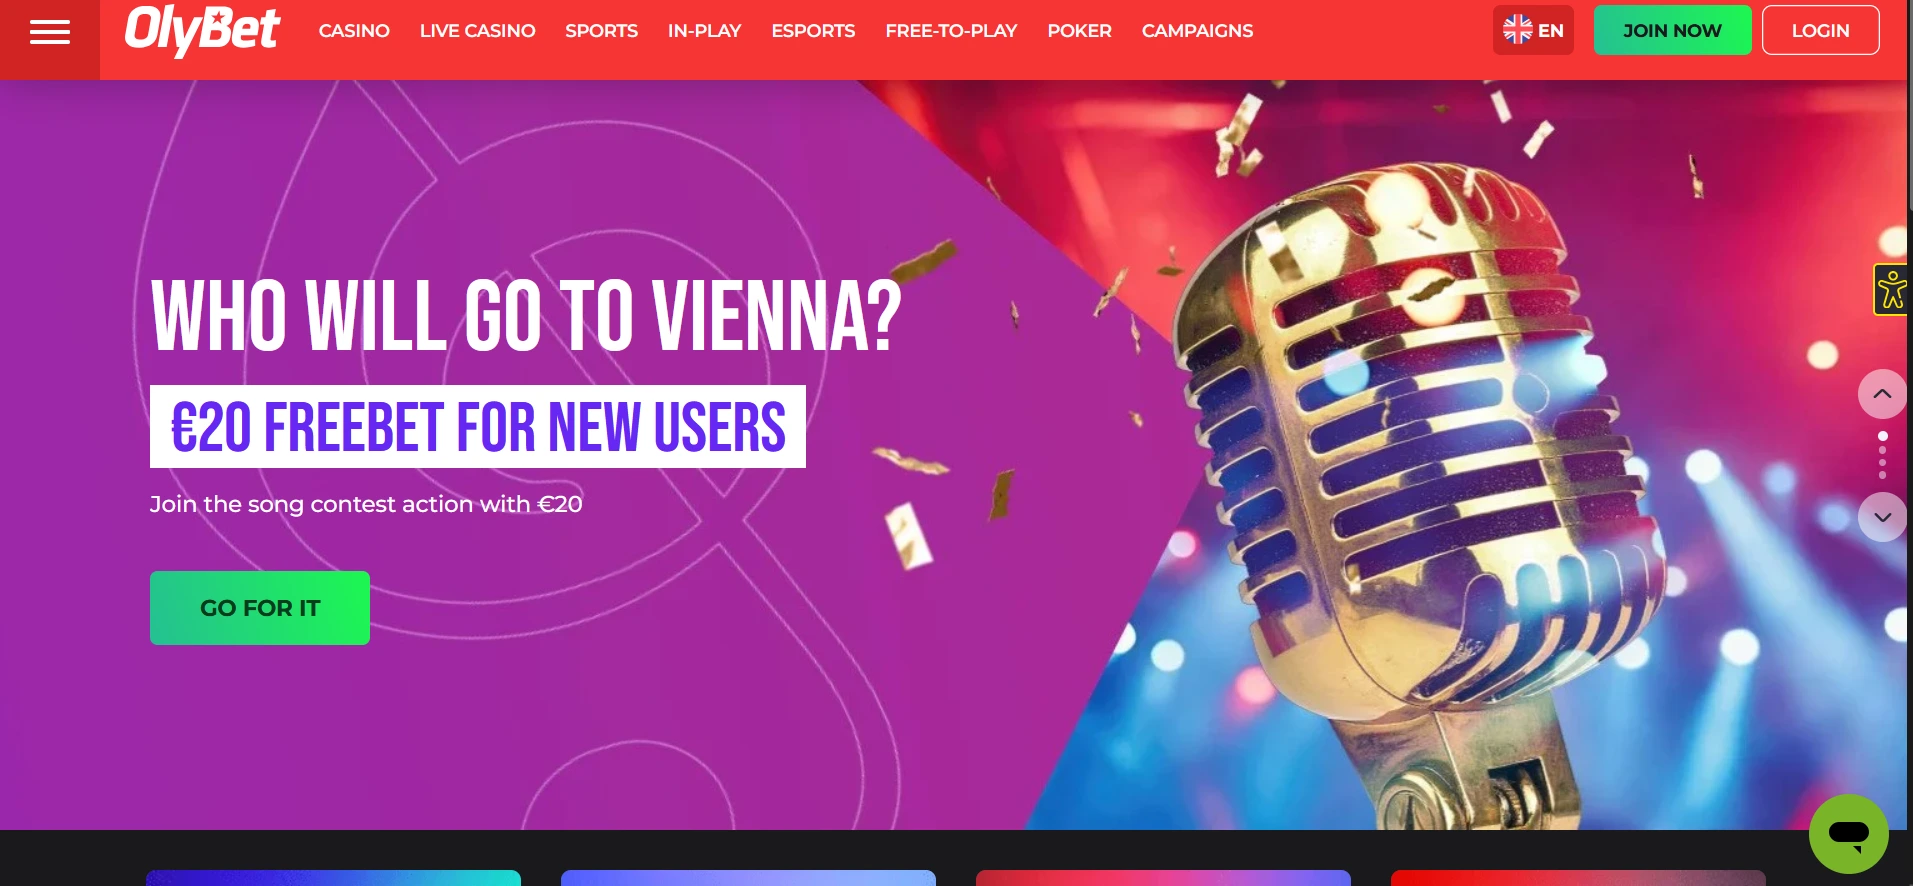Screen dimensions: 1913x886
Task: Click the UK flag language icon
Action: [x=1517, y=30]
